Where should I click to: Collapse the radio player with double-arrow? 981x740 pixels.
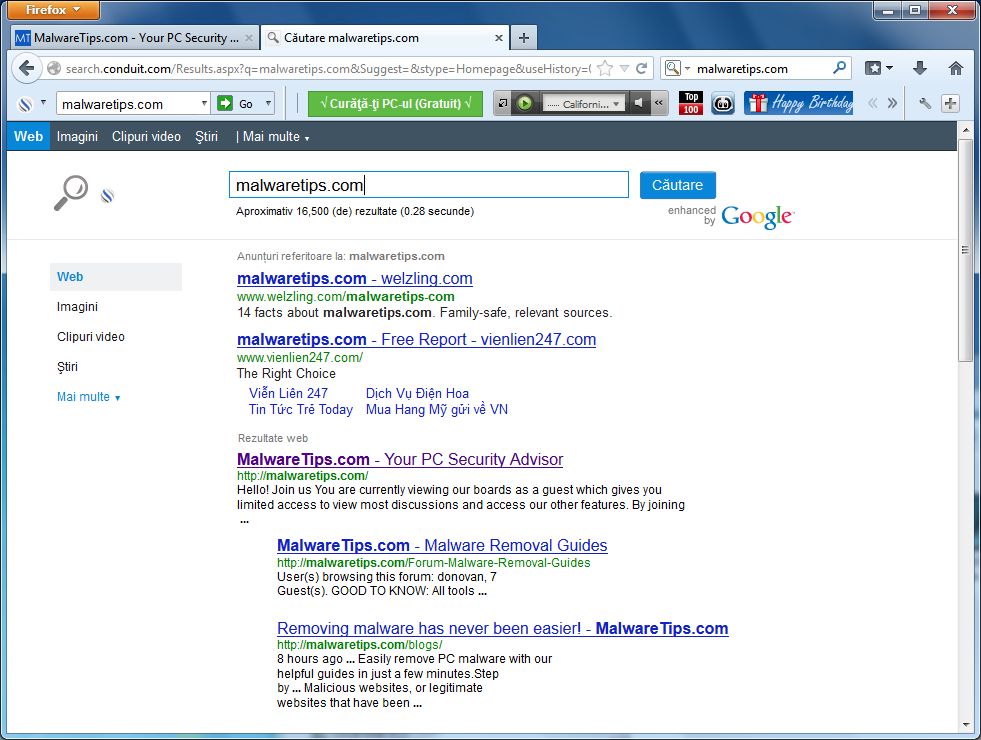[x=659, y=103]
